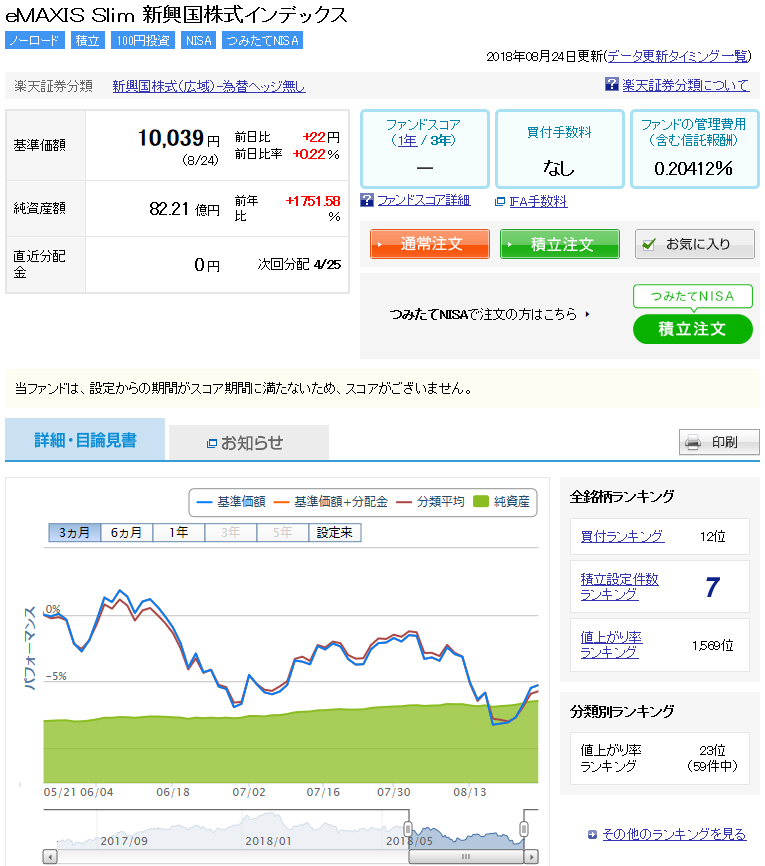Click the つみたてNISA tag badge
765x866 pixels.
(x=262, y=40)
